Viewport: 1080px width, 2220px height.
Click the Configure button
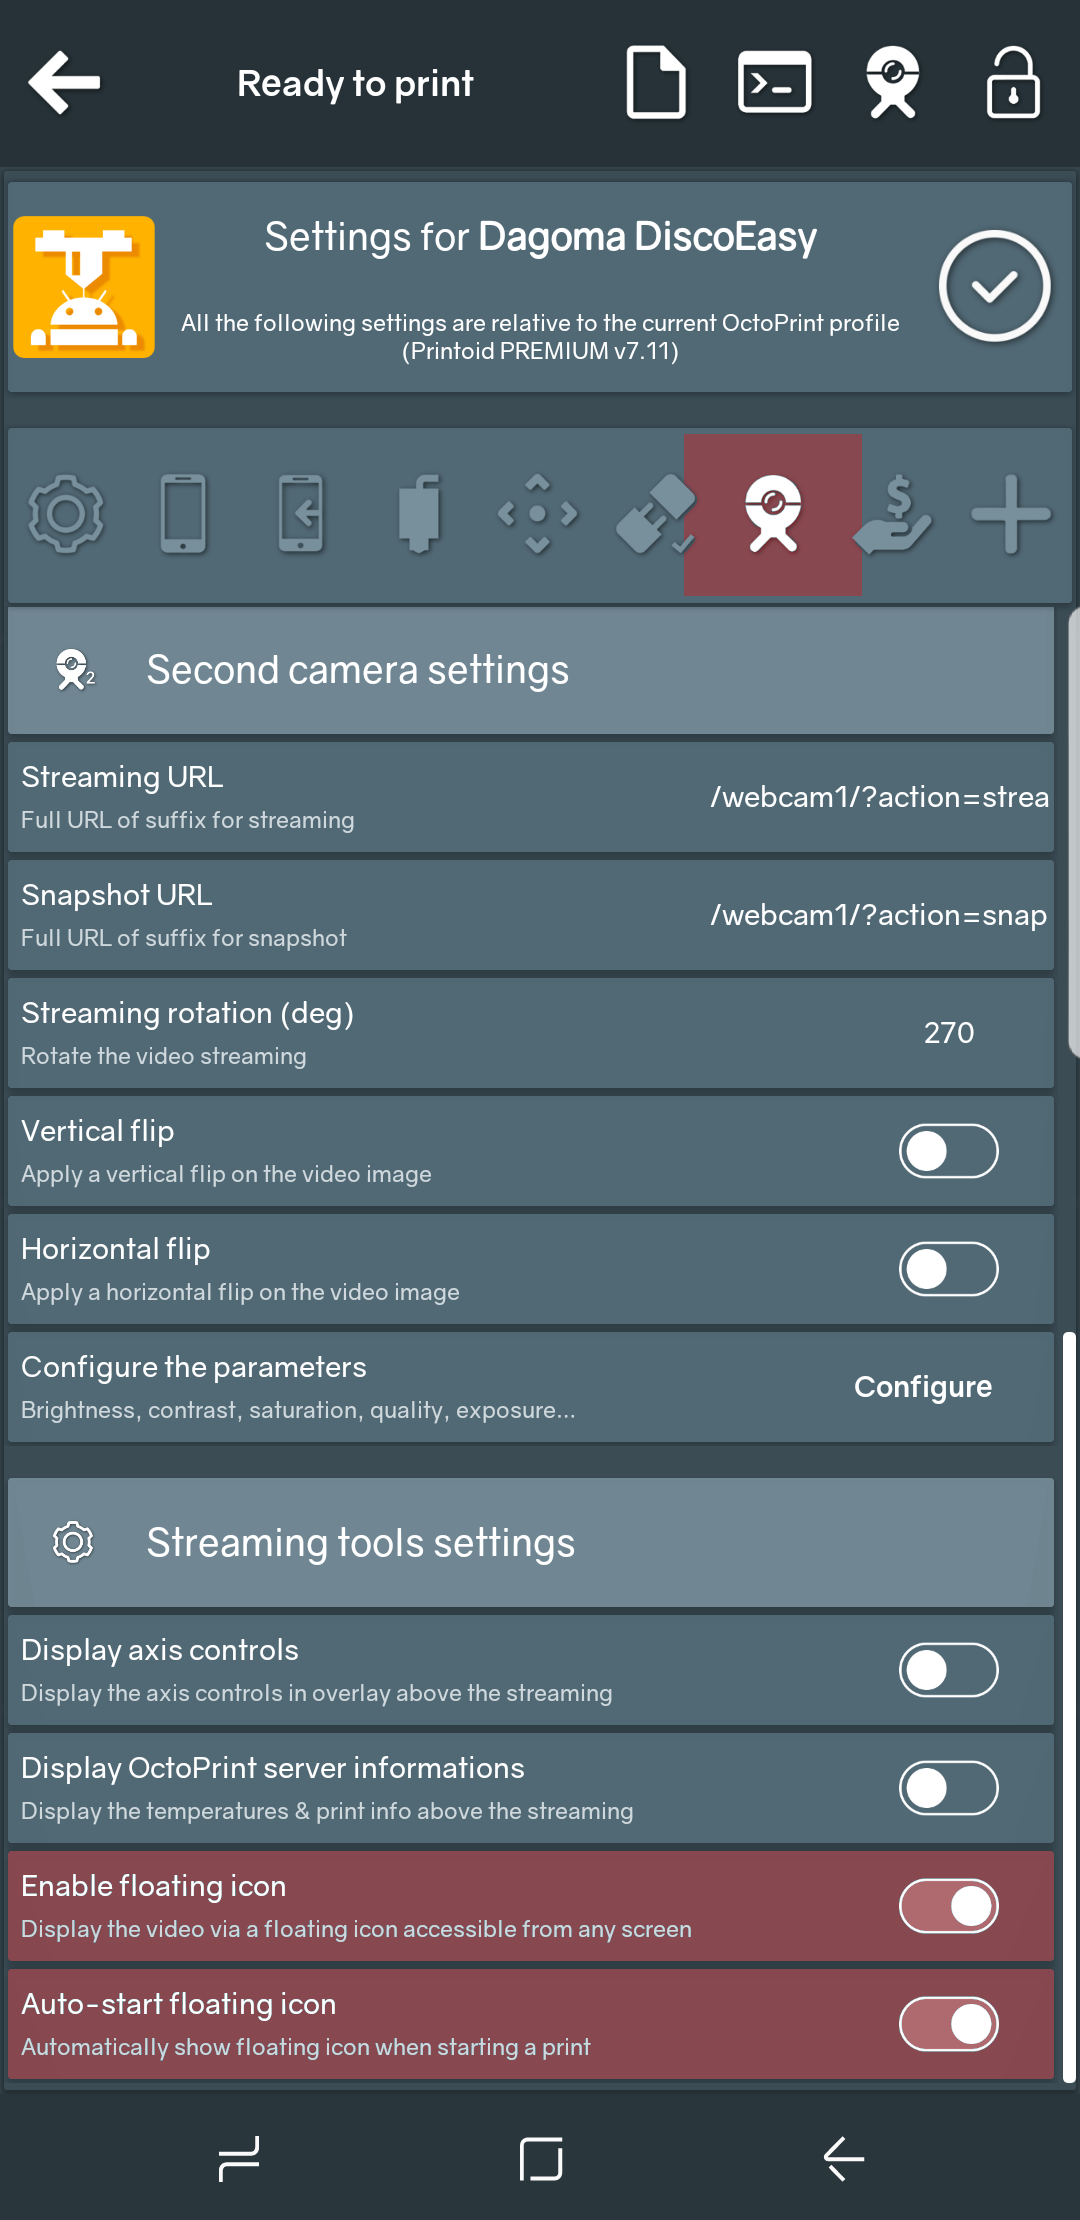[923, 1387]
